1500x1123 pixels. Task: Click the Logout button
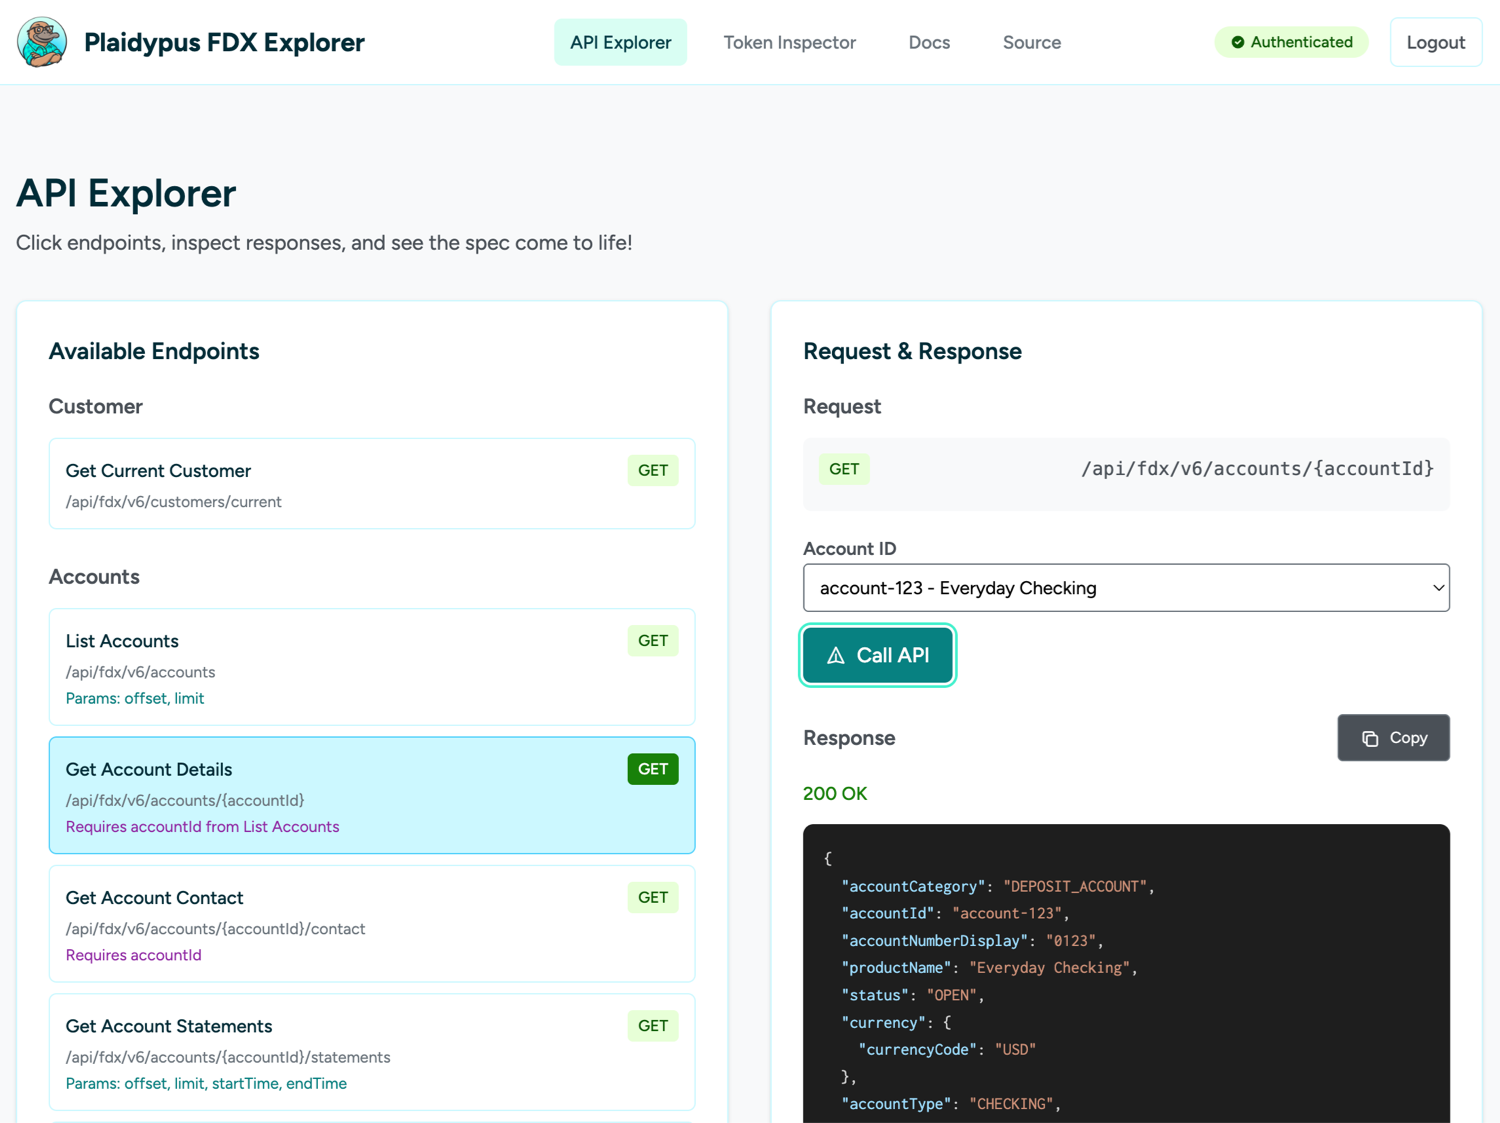(x=1436, y=42)
